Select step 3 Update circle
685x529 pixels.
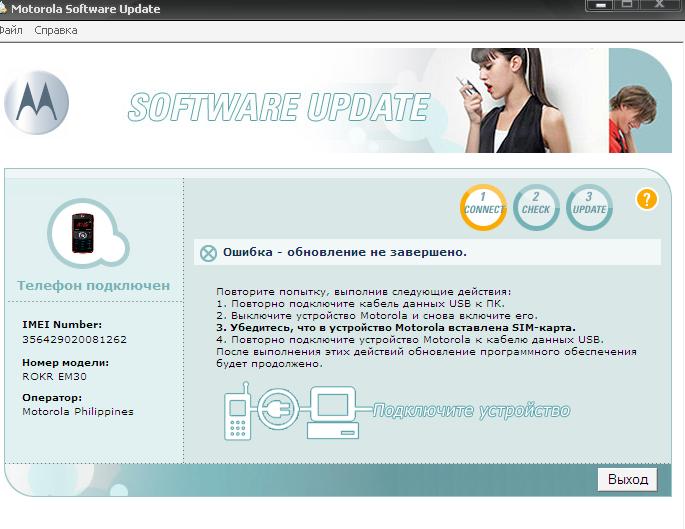pos(589,207)
